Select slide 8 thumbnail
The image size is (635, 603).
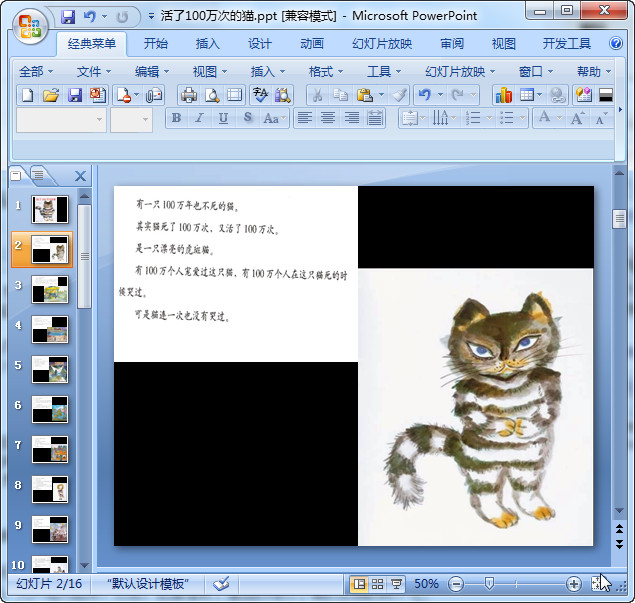[x=50, y=489]
